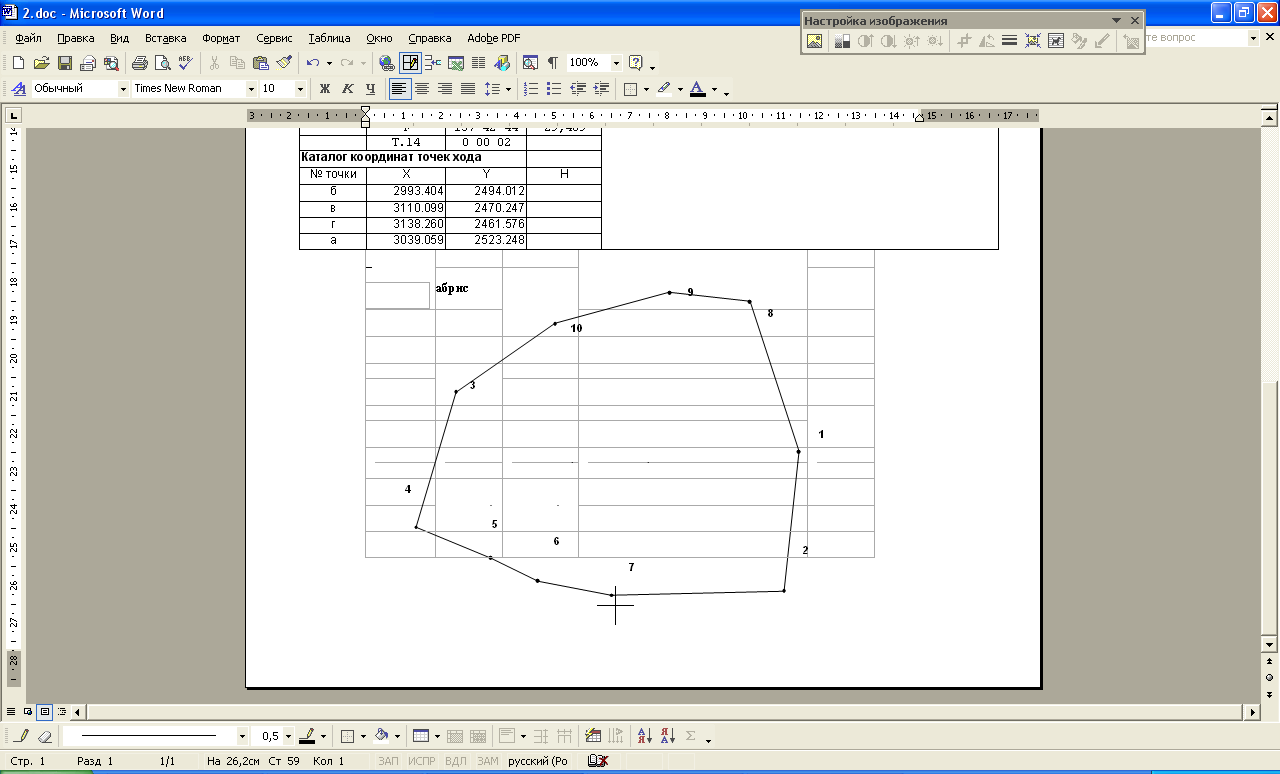1280x774 pixels.
Task: Open the Columns layout button
Action: pos(478,63)
